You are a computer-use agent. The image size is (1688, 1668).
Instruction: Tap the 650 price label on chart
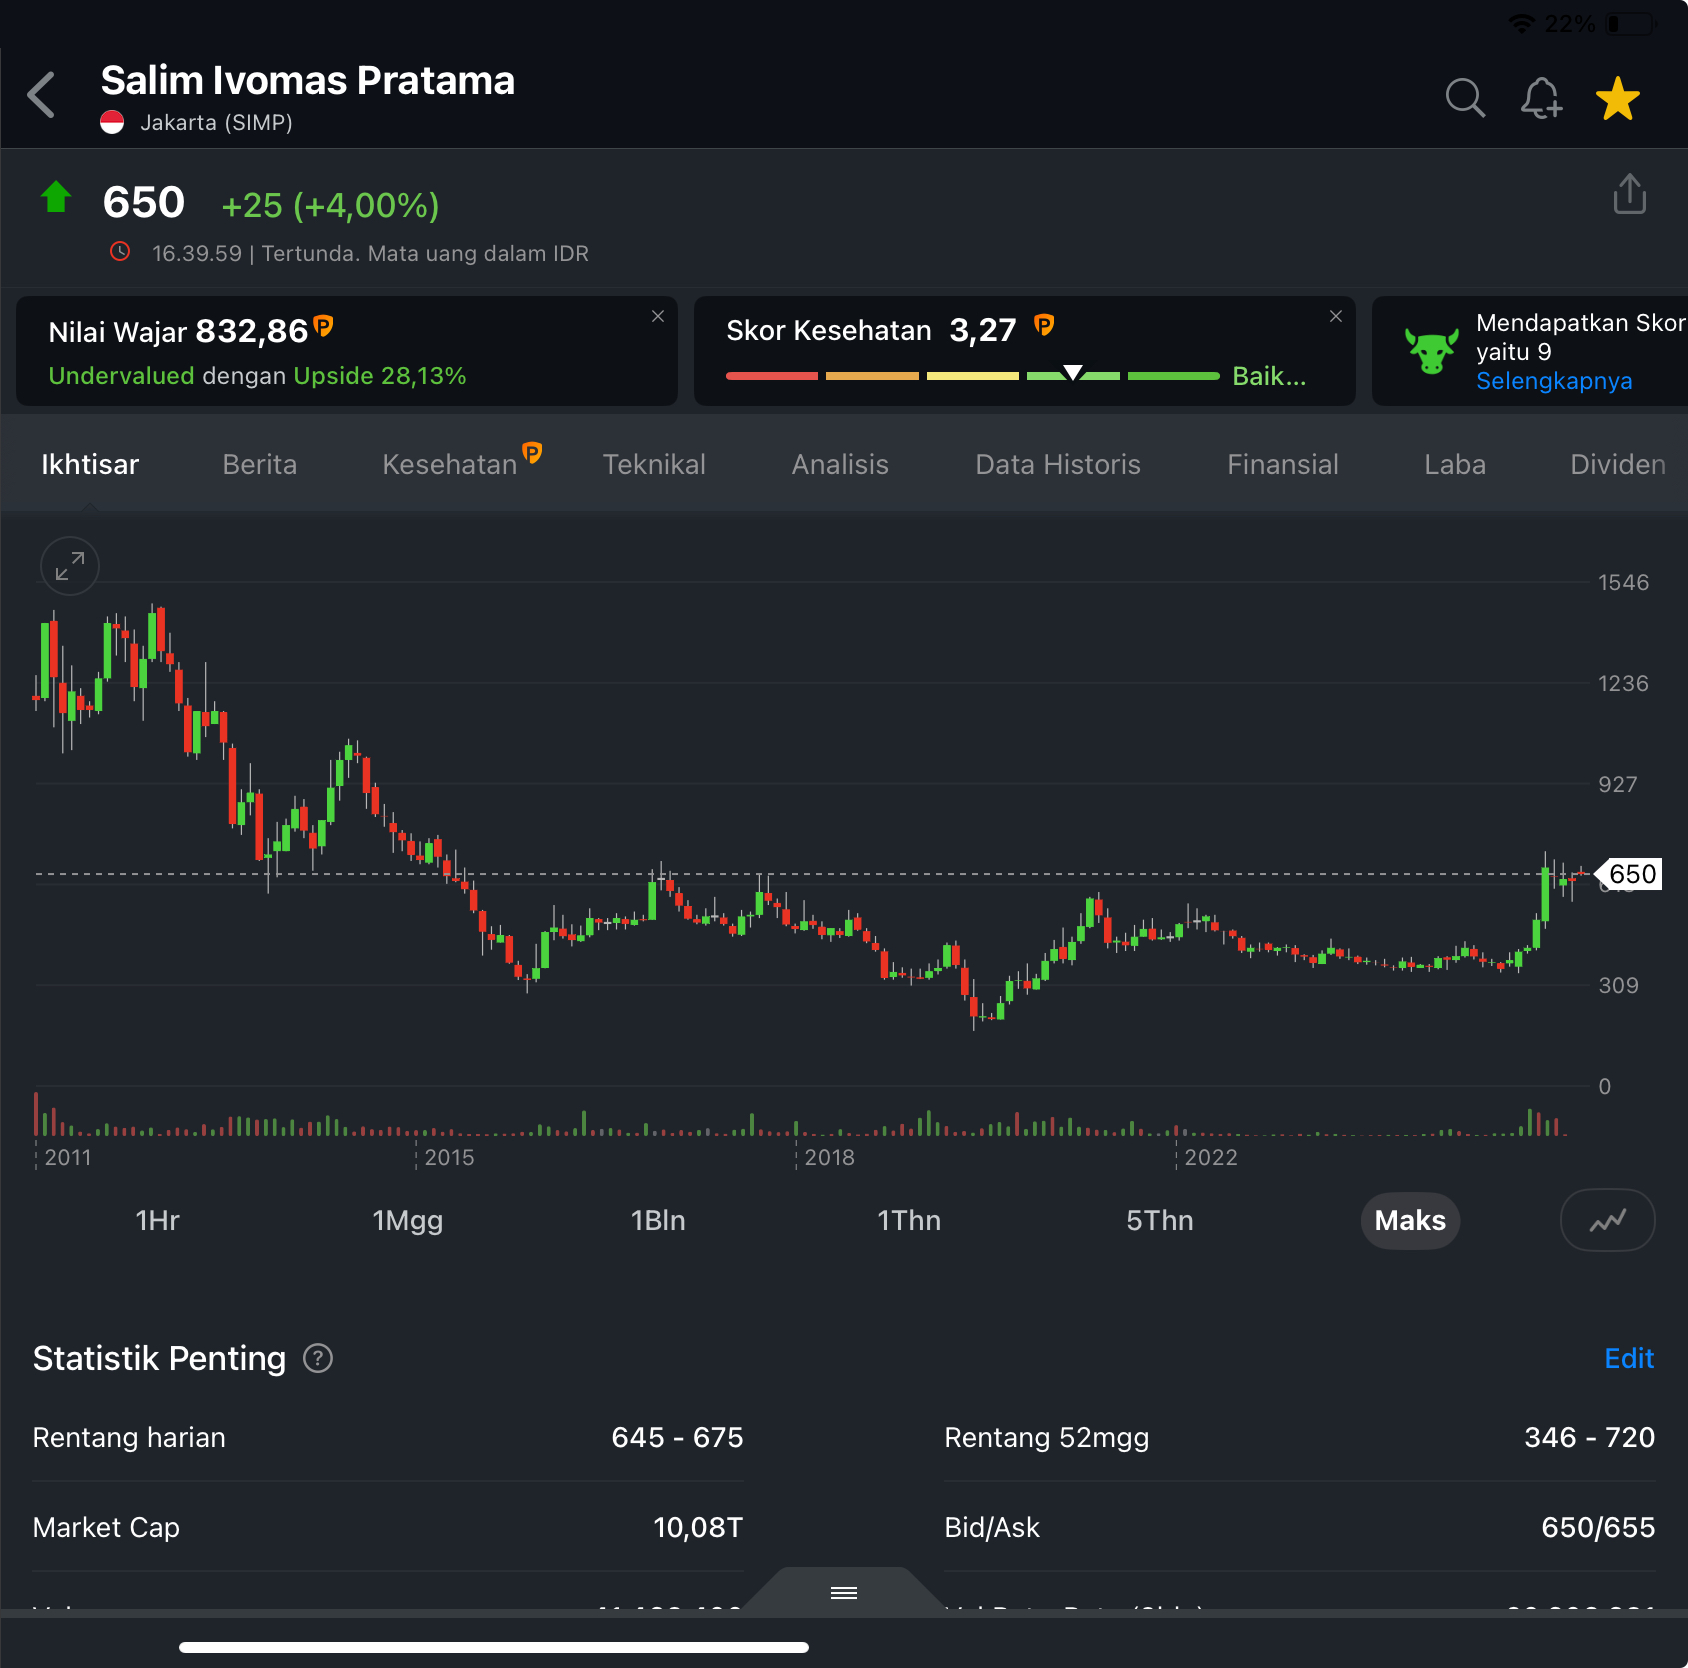[1631, 874]
